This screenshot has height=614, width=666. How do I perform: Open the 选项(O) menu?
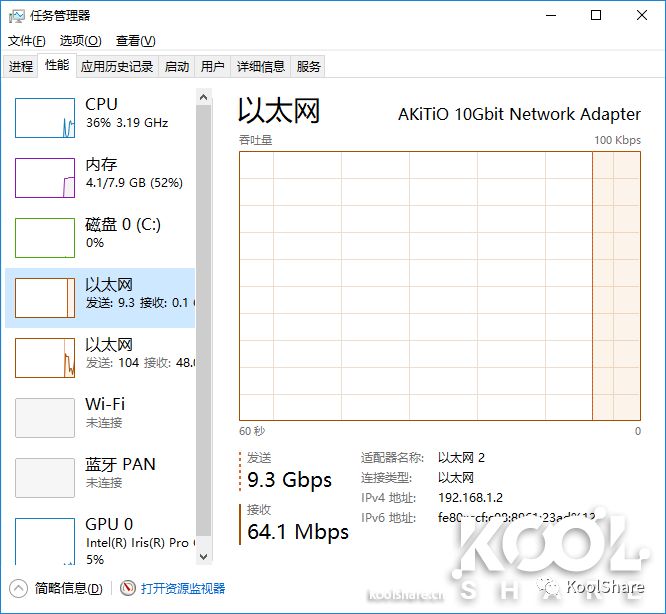click(x=80, y=41)
